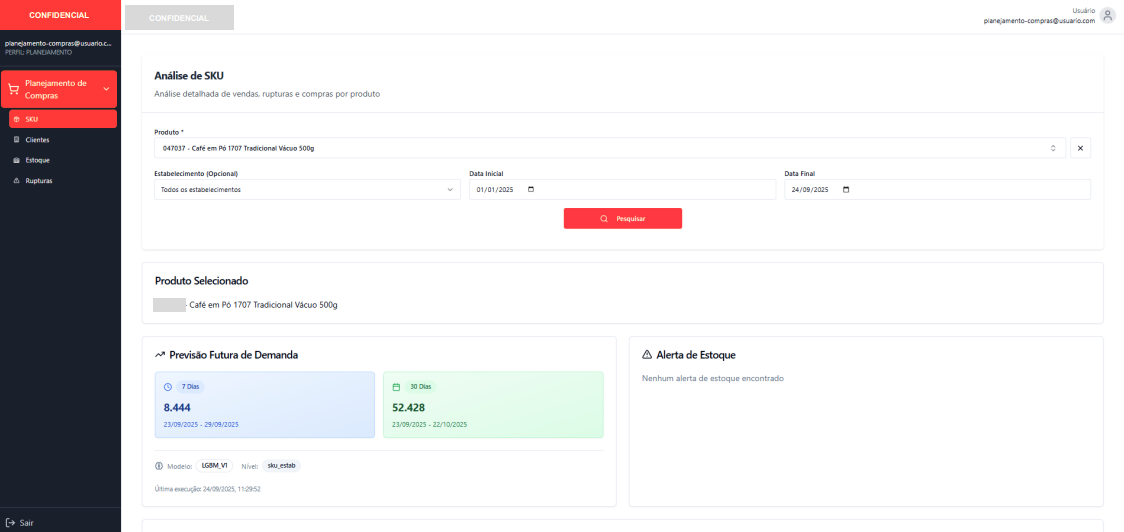This screenshot has width=1124, height=532.
Task: Click the user avatar icon
Action: (x=1107, y=15)
